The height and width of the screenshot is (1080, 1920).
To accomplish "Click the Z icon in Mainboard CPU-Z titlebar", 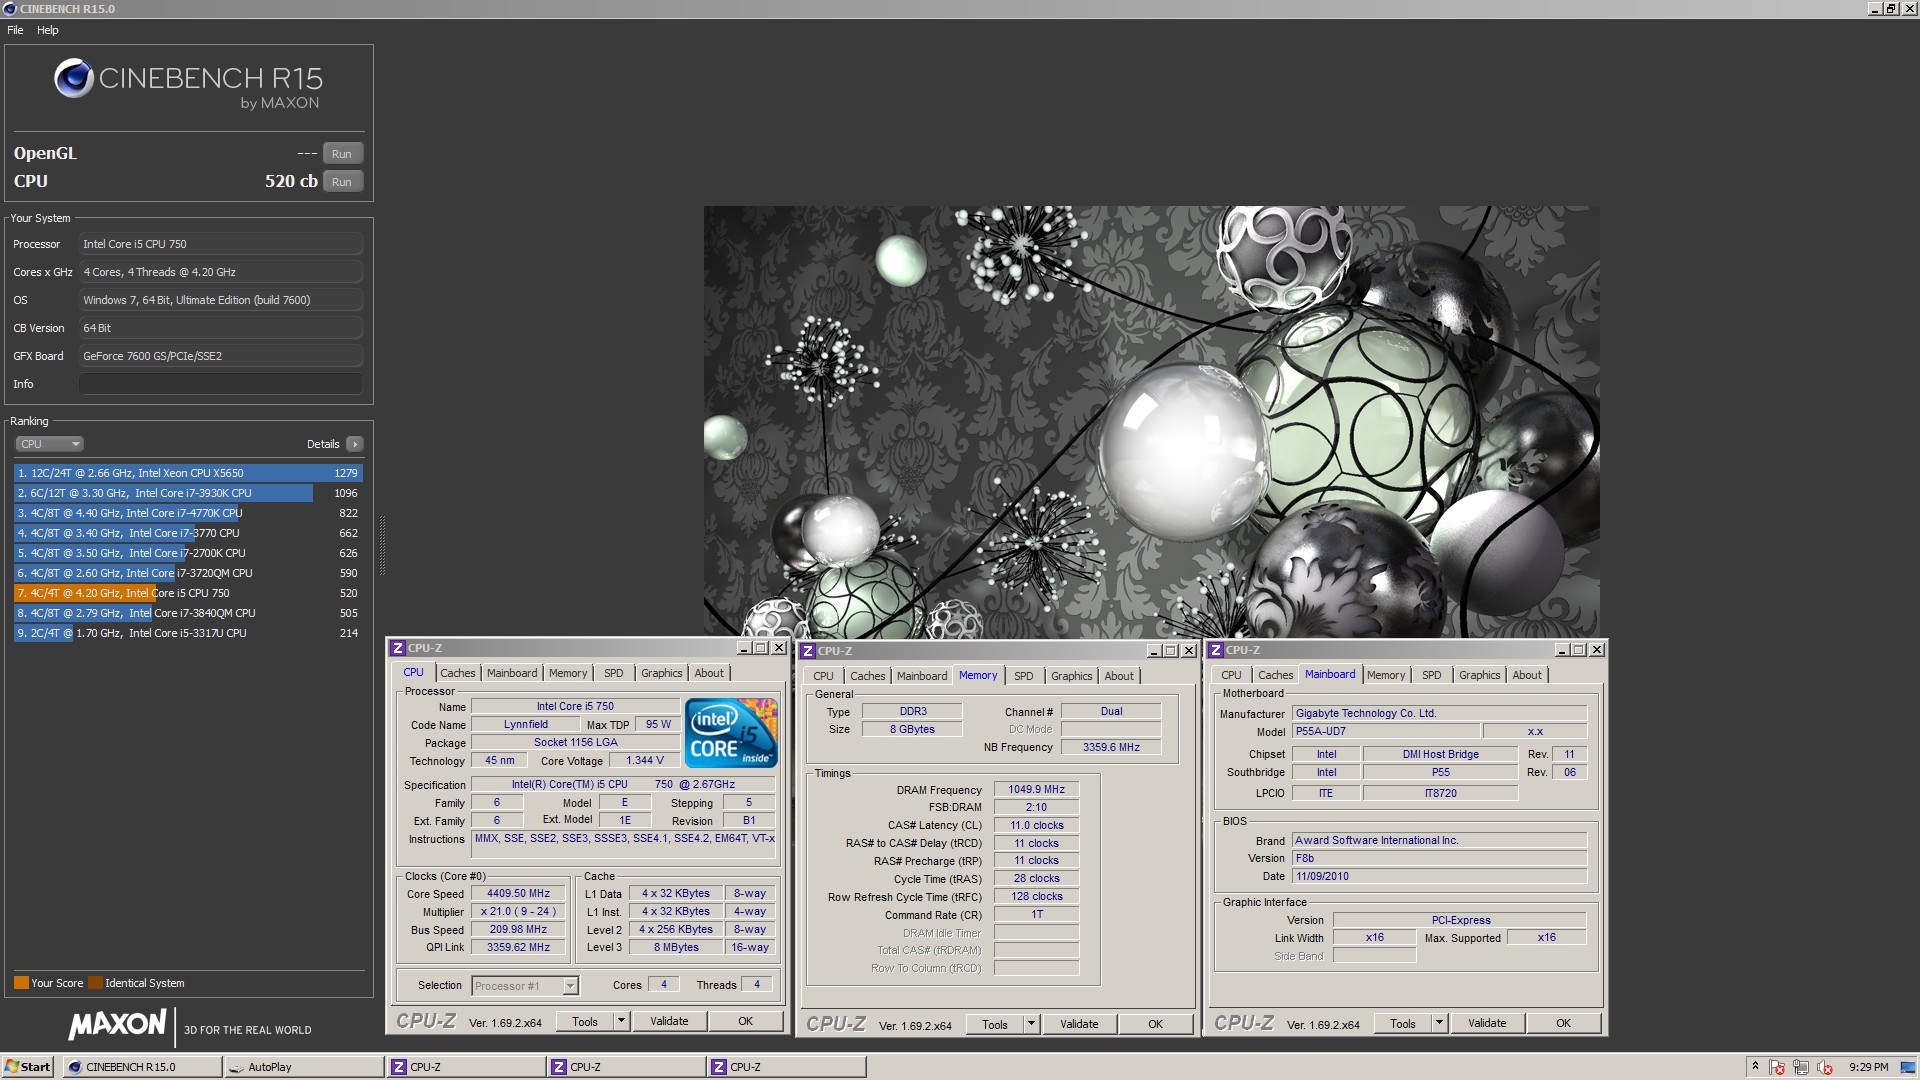I will (x=1216, y=650).
